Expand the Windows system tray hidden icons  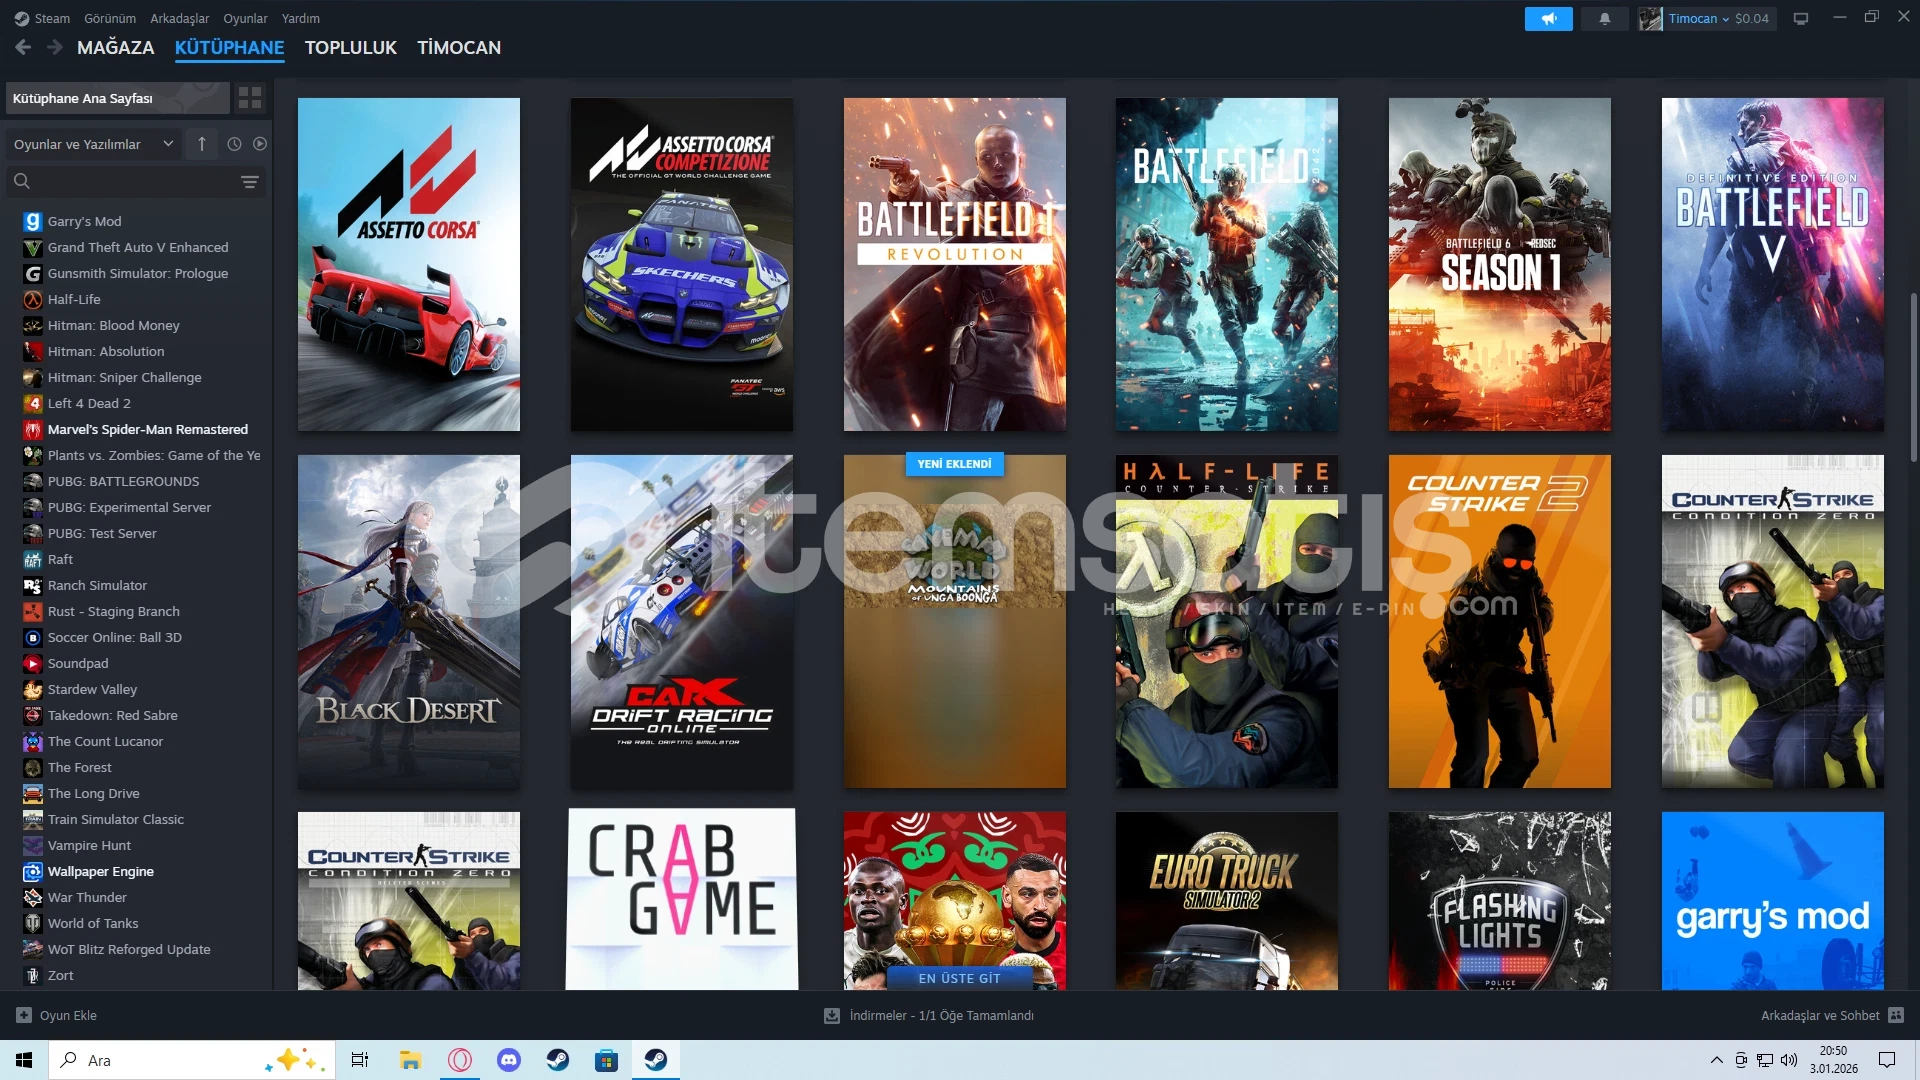point(1716,1060)
